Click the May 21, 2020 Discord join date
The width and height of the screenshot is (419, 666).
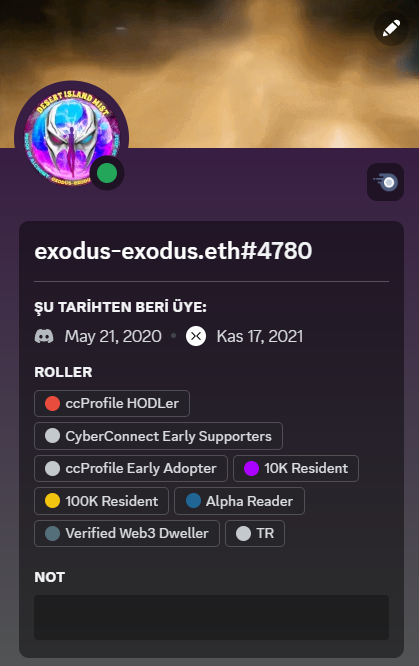[113, 336]
